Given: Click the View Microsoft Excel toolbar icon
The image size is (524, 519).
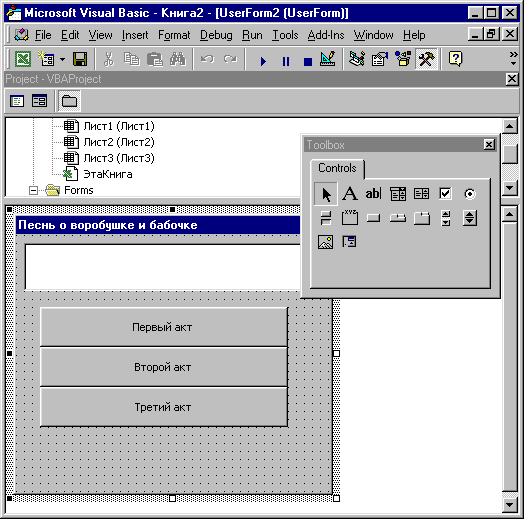Looking at the screenshot, I should (23, 59).
